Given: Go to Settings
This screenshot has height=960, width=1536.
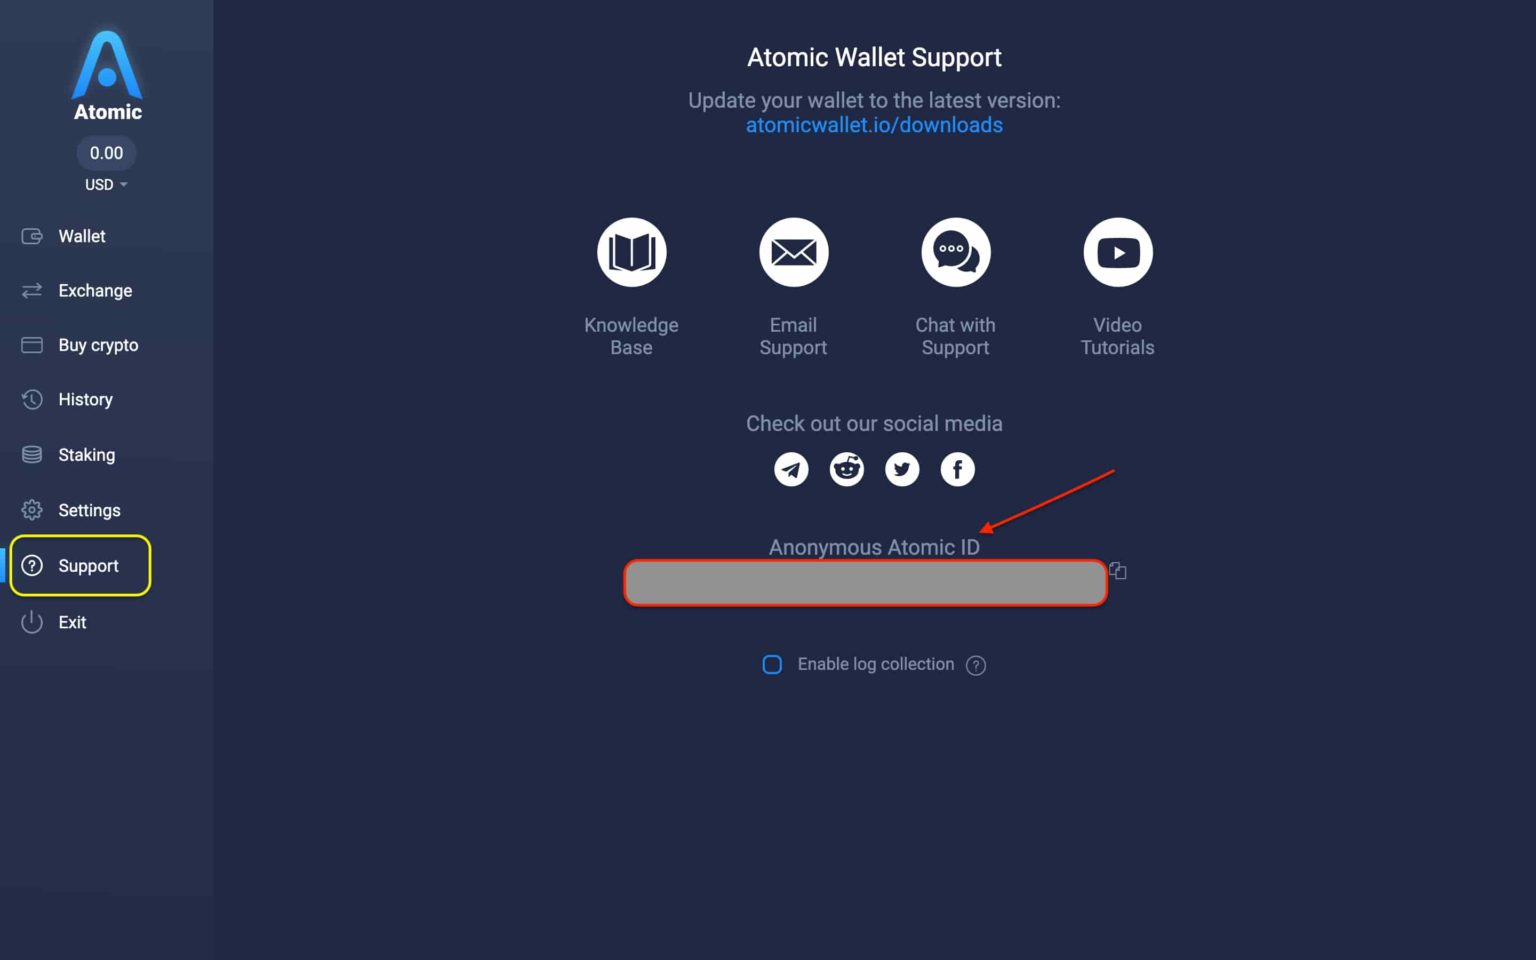Looking at the screenshot, I should click(89, 510).
